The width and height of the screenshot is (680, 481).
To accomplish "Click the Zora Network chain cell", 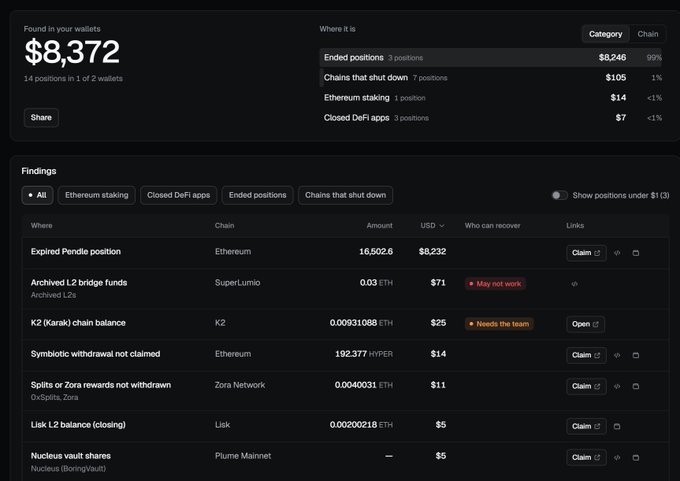I will (240, 385).
